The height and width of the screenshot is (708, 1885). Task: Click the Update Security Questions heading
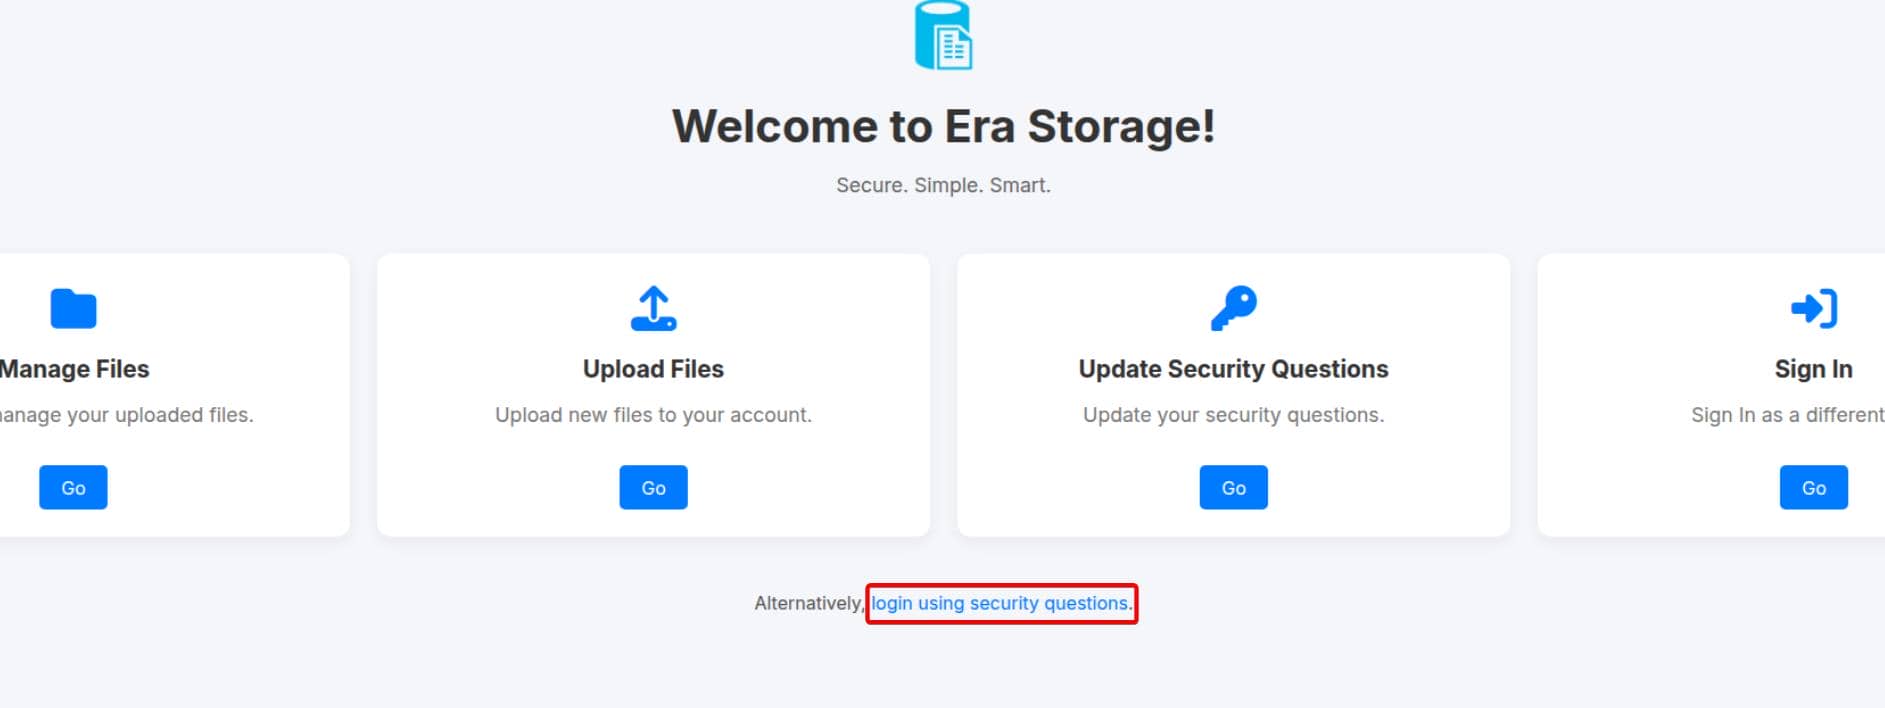(x=1233, y=369)
